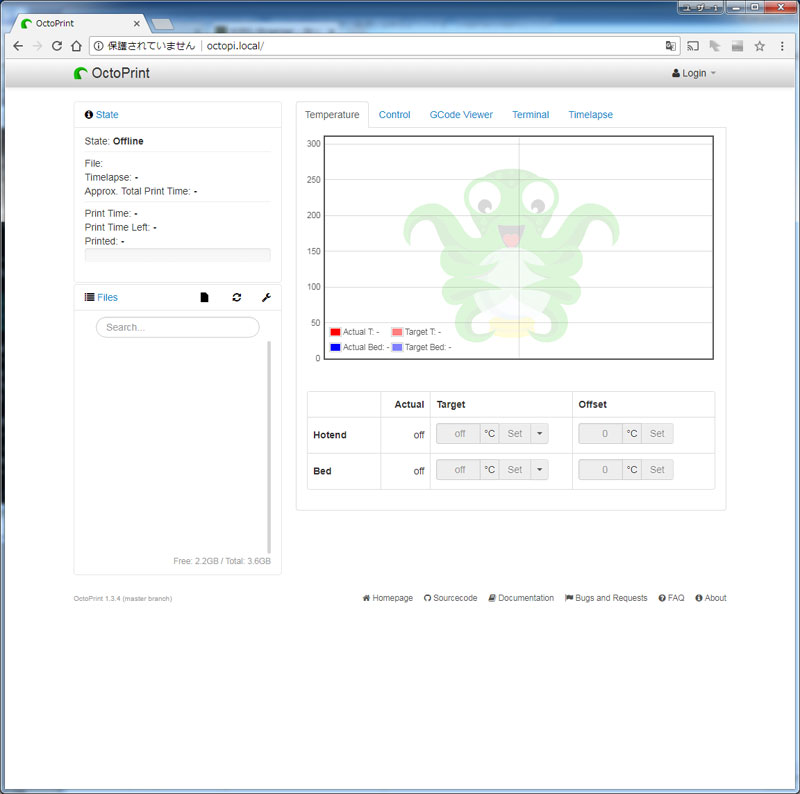
Task: Switch to the Terminal tab
Action: [x=531, y=115]
